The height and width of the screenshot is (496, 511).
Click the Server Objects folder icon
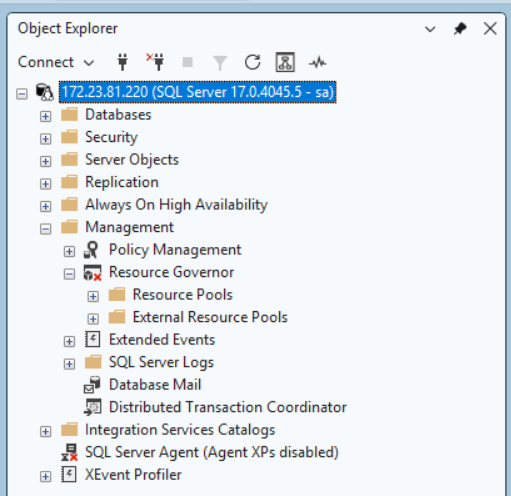click(x=69, y=160)
